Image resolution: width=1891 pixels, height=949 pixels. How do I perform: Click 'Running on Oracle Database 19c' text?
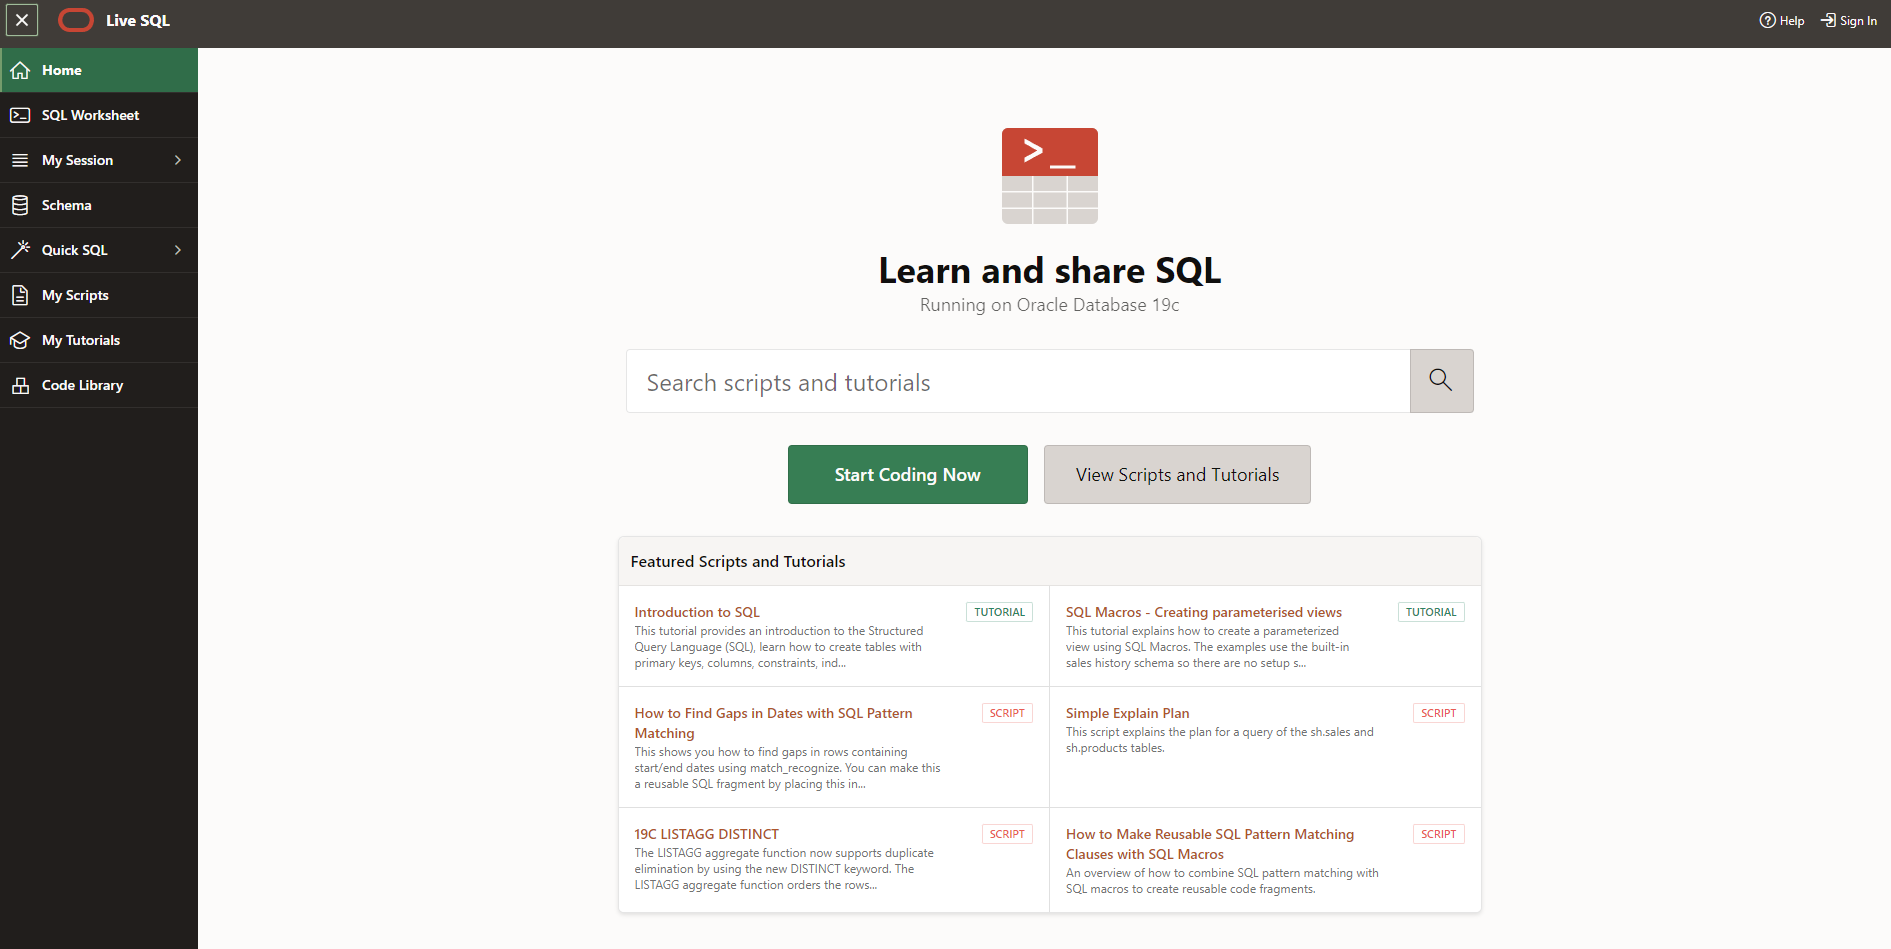pos(1050,305)
